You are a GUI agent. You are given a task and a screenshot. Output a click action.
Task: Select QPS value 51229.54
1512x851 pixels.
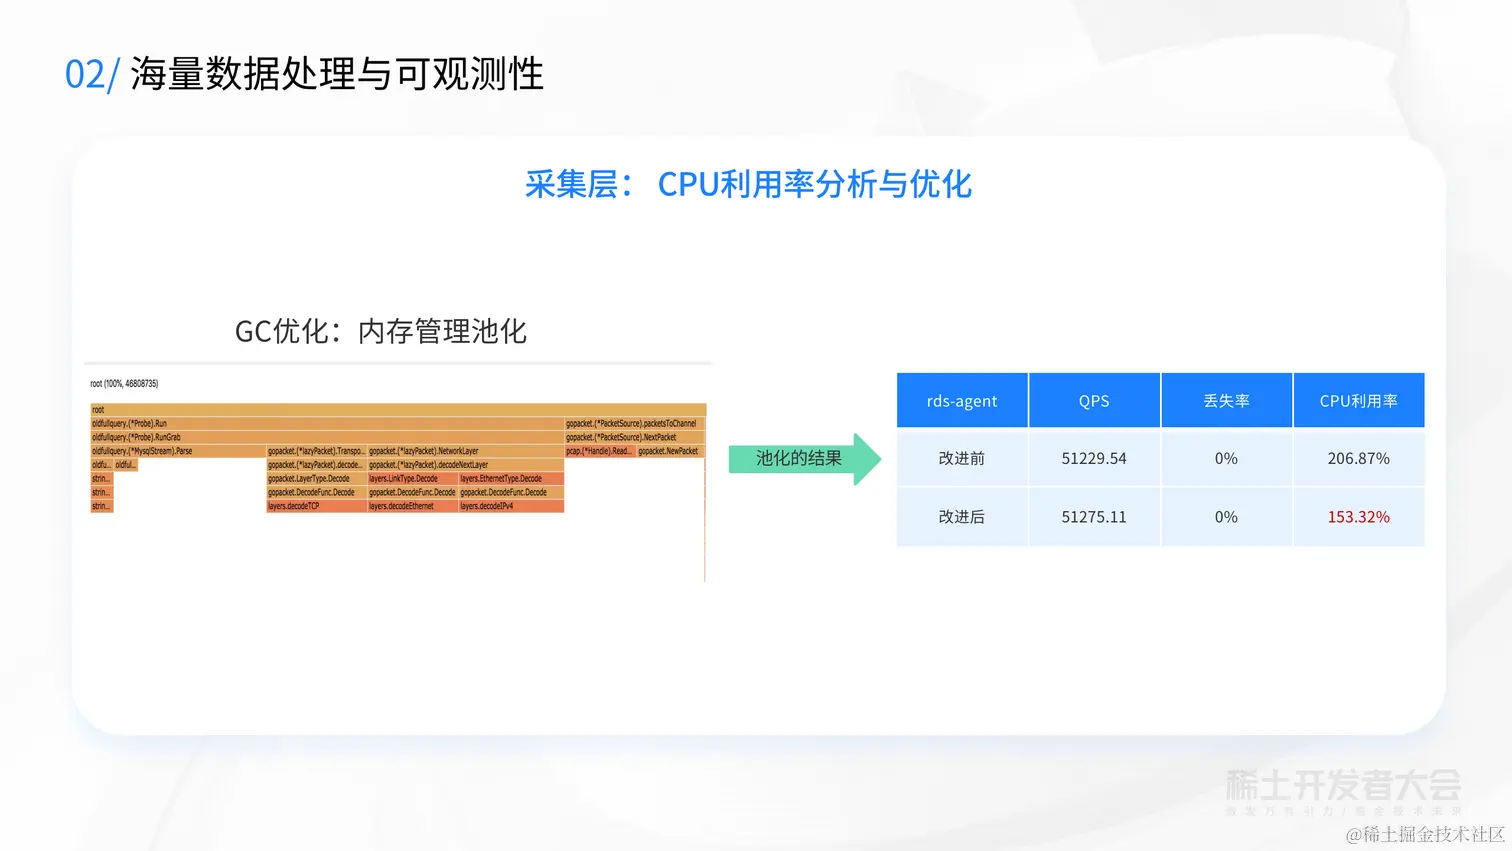(x=1094, y=458)
